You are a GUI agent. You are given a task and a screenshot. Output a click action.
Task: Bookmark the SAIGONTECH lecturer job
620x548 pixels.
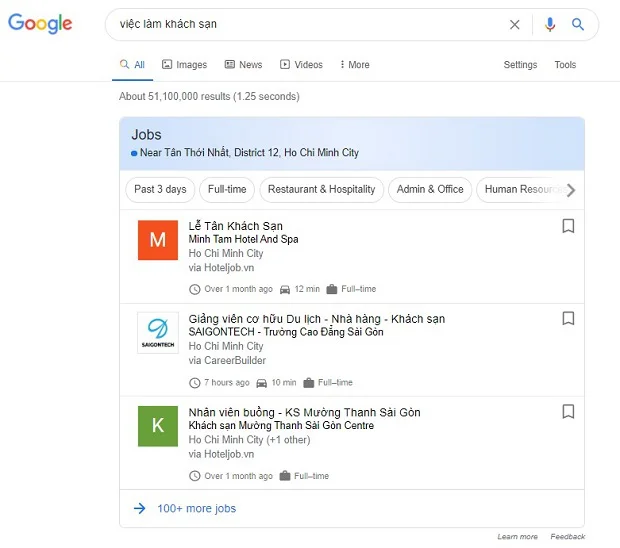568,318
